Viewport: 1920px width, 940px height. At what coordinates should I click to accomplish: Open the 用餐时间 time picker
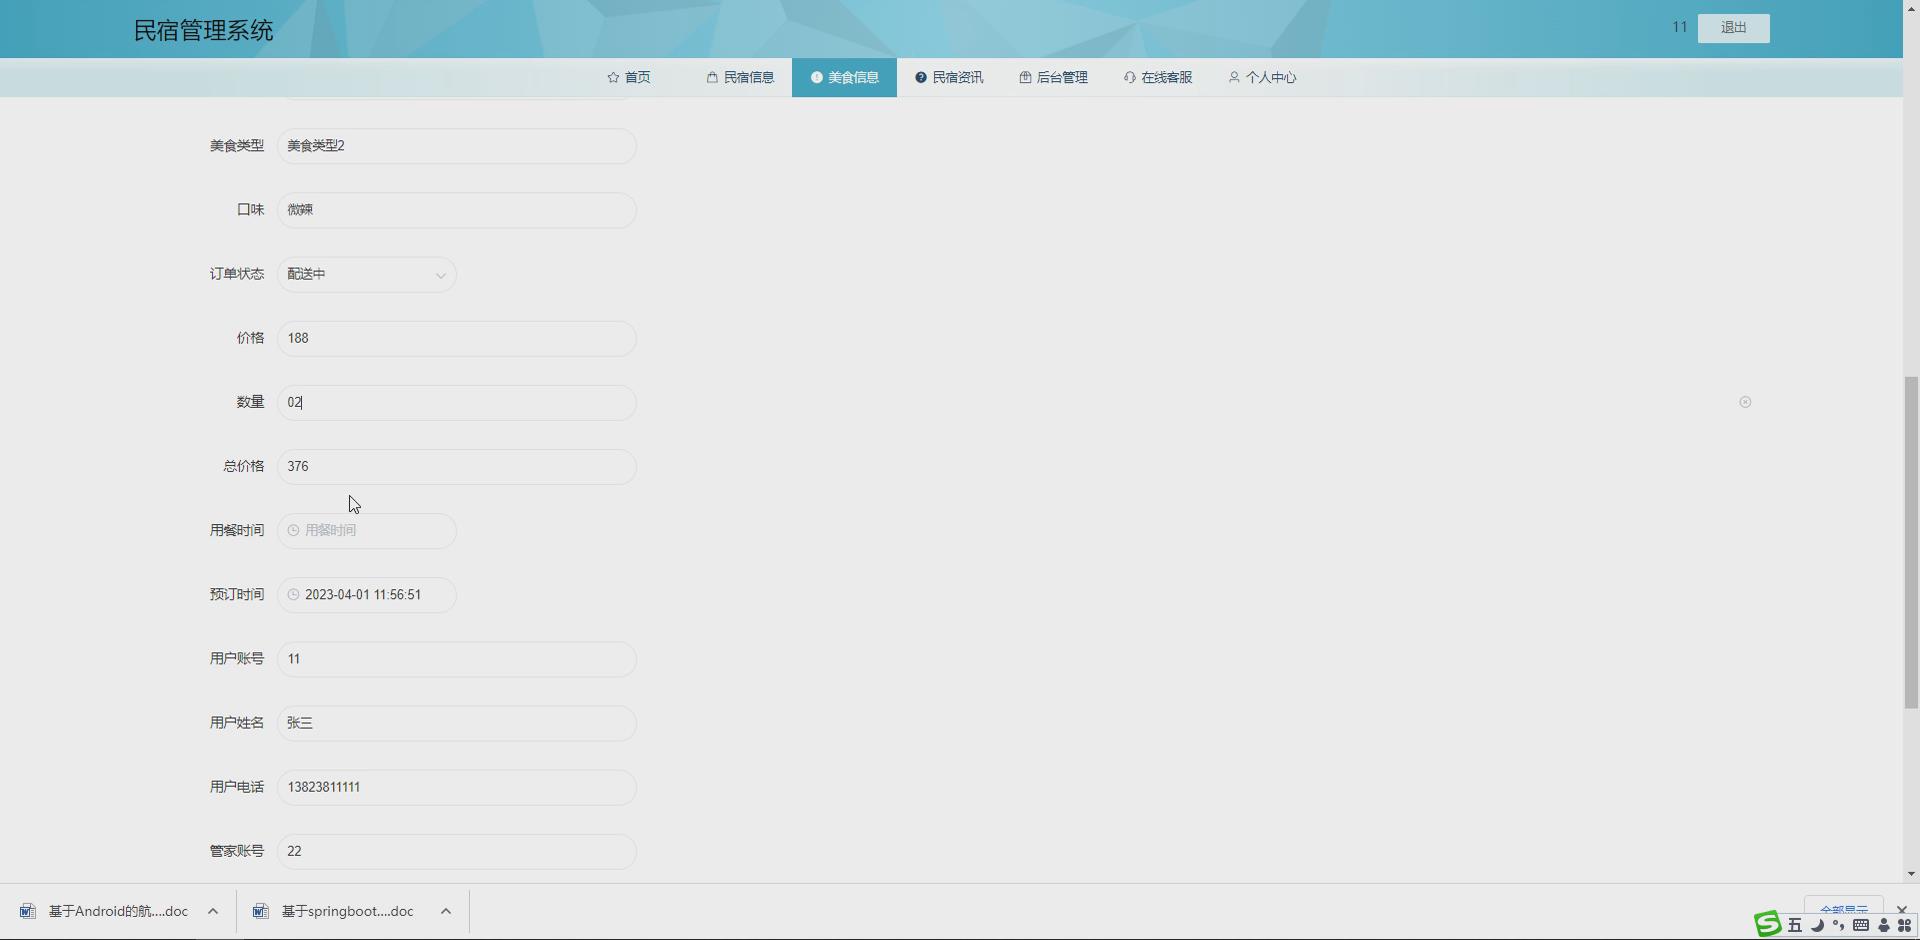click(x=366, y=530)
